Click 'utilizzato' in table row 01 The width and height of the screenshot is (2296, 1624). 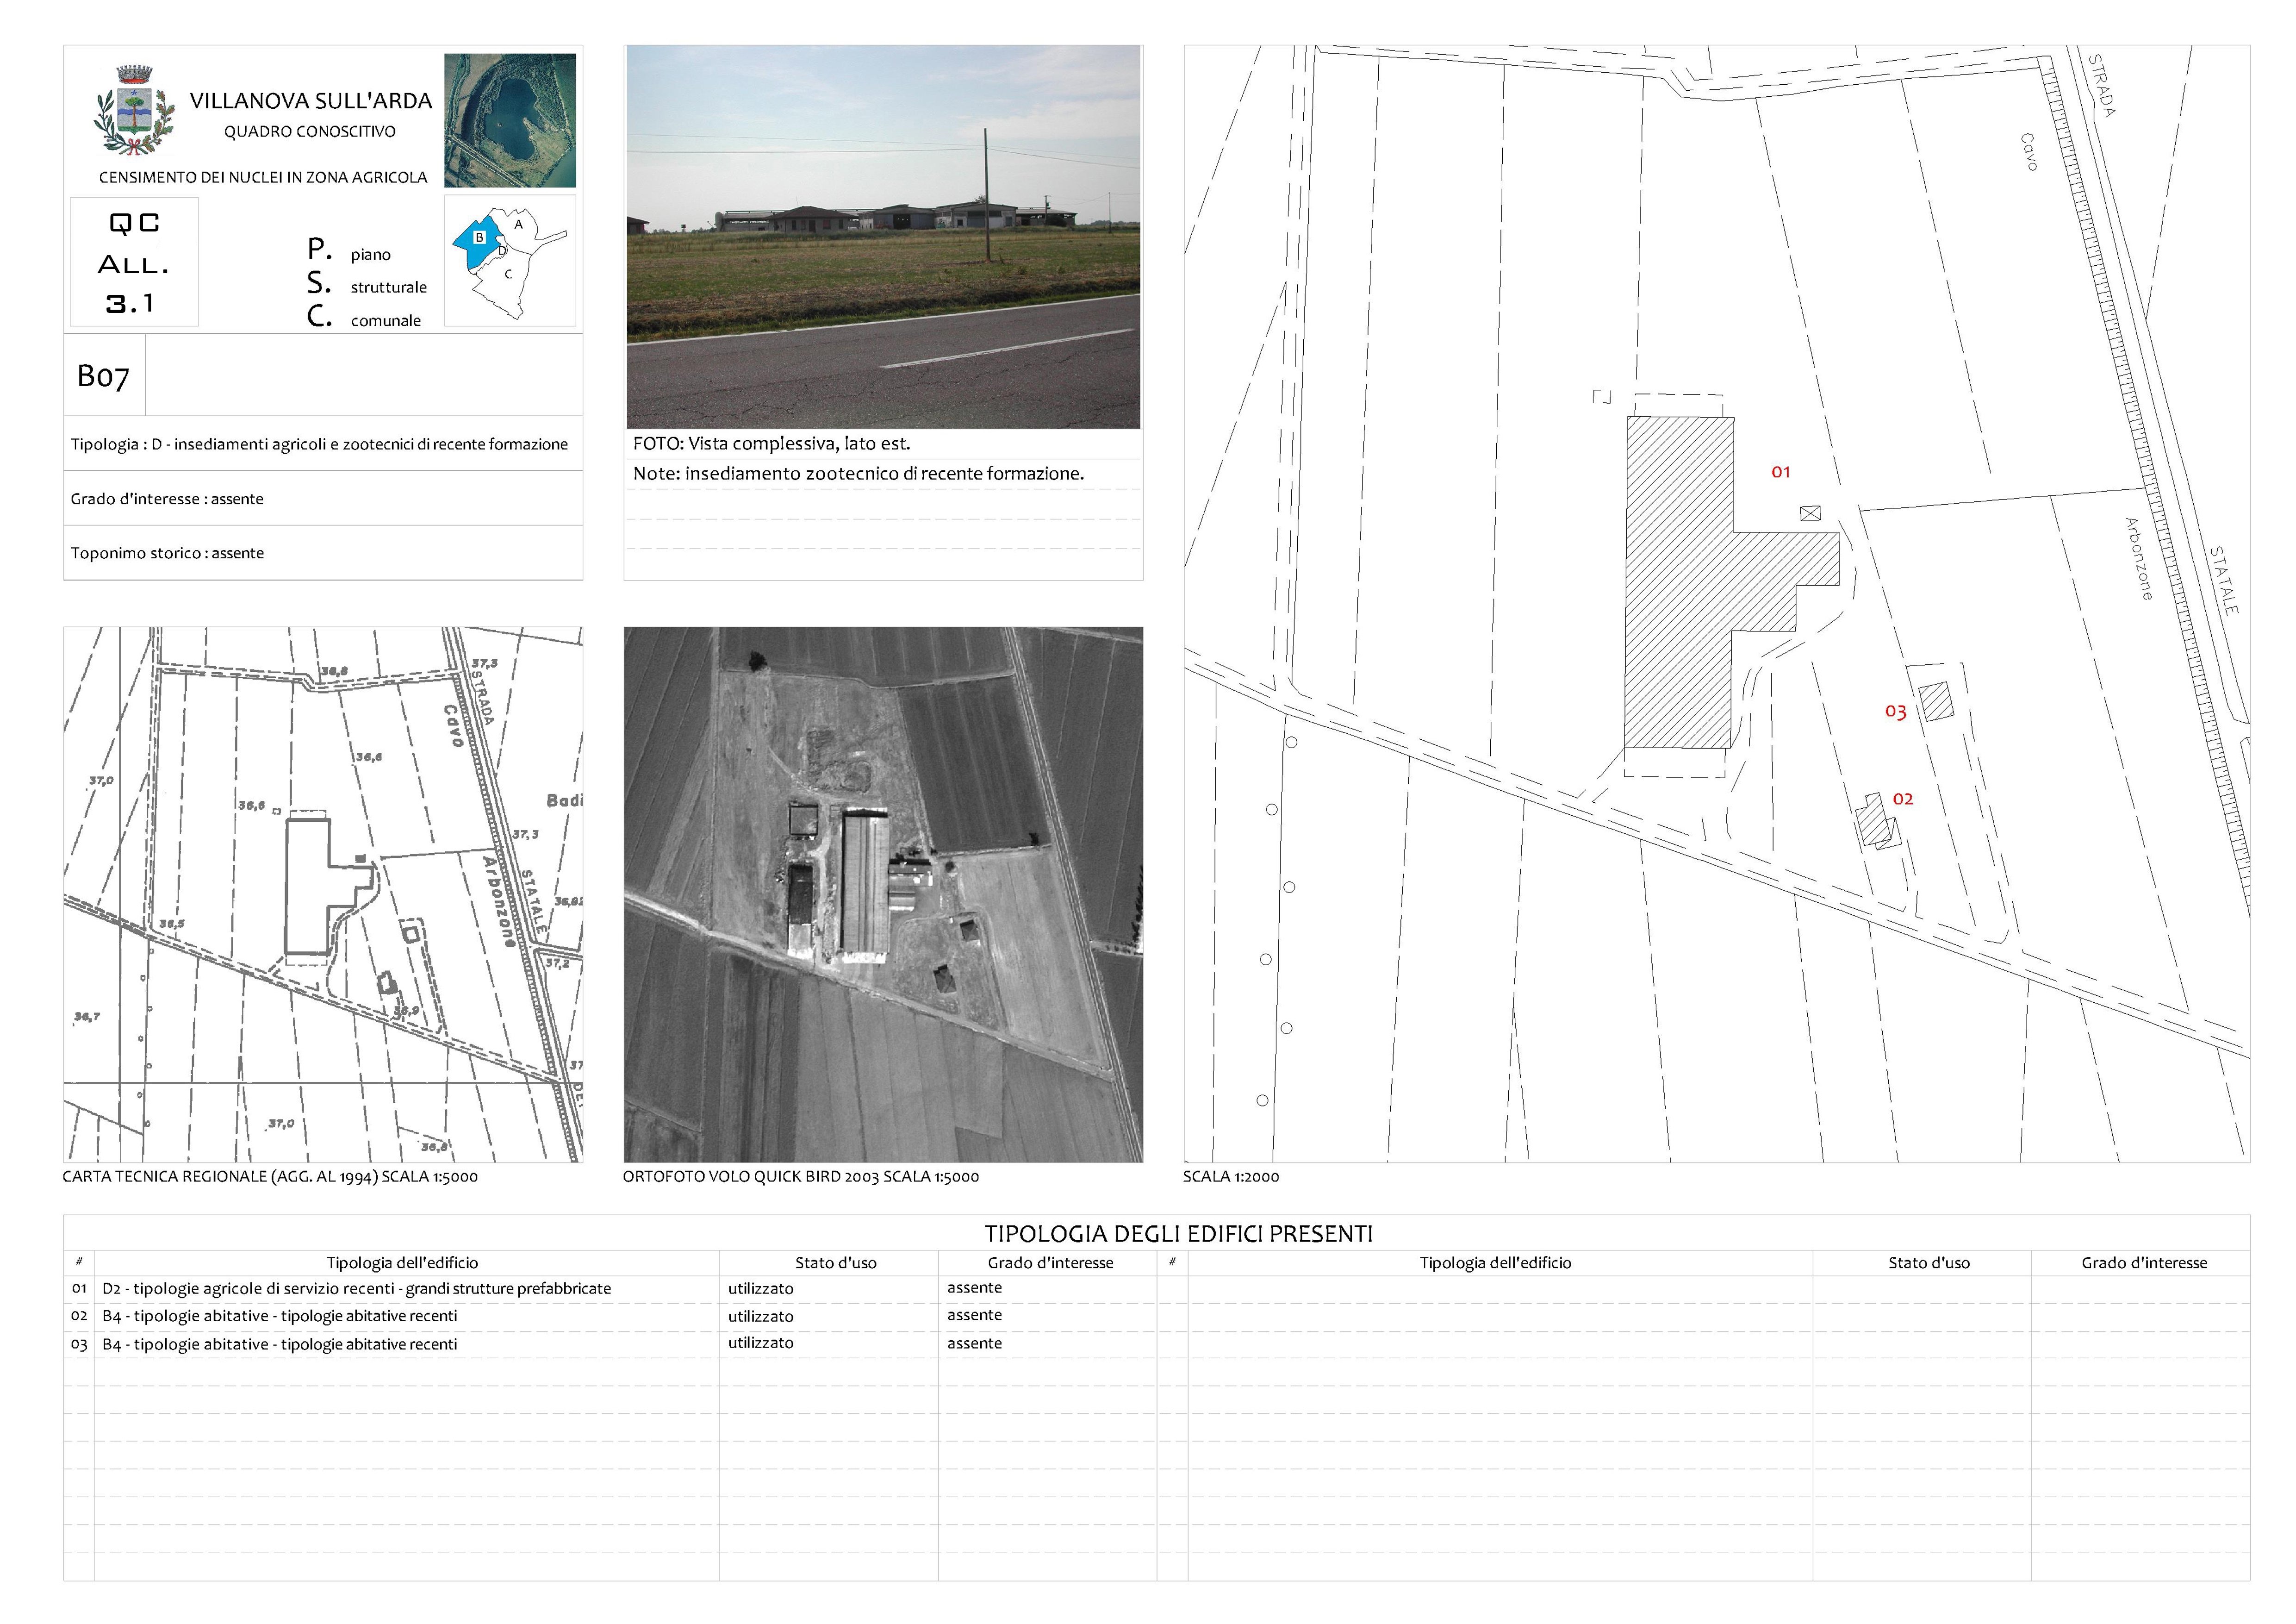tap(761, 1289)
